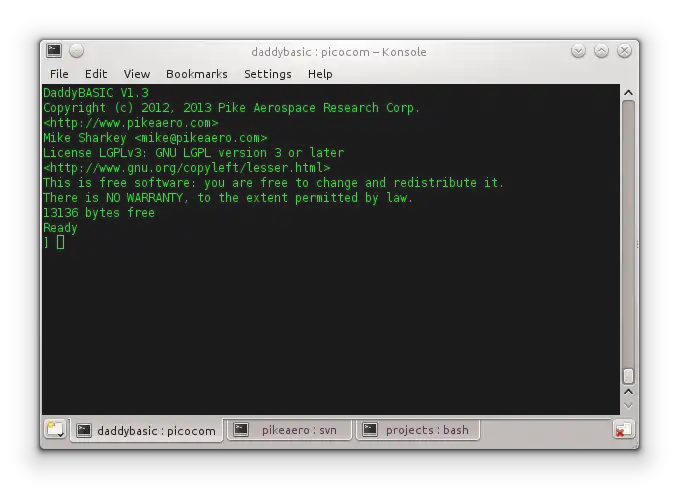Click the email mike@pikeaero.com
This screenshot has height=489, width=679.
point(201,138)
